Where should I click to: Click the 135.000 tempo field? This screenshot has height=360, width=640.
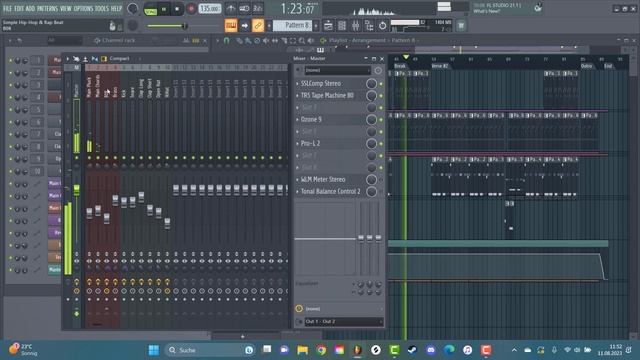(210, 9)
